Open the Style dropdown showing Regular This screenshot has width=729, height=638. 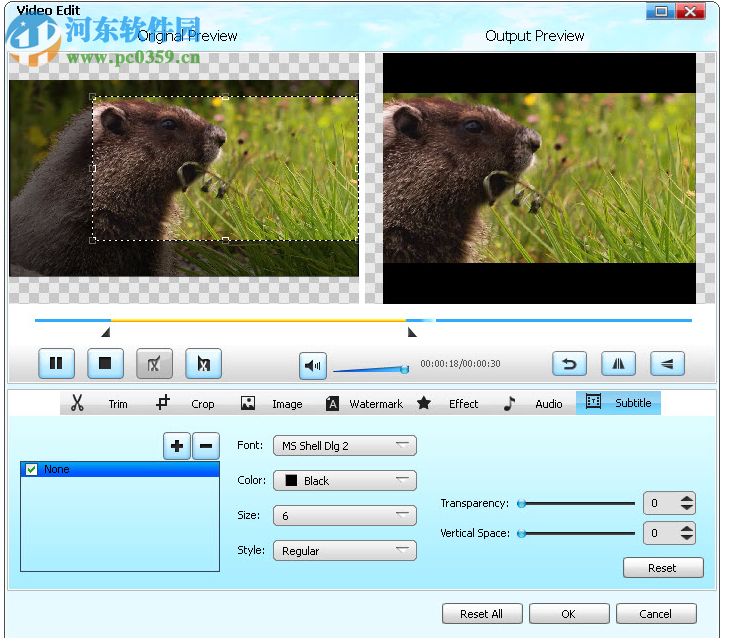tap(345, 551)
